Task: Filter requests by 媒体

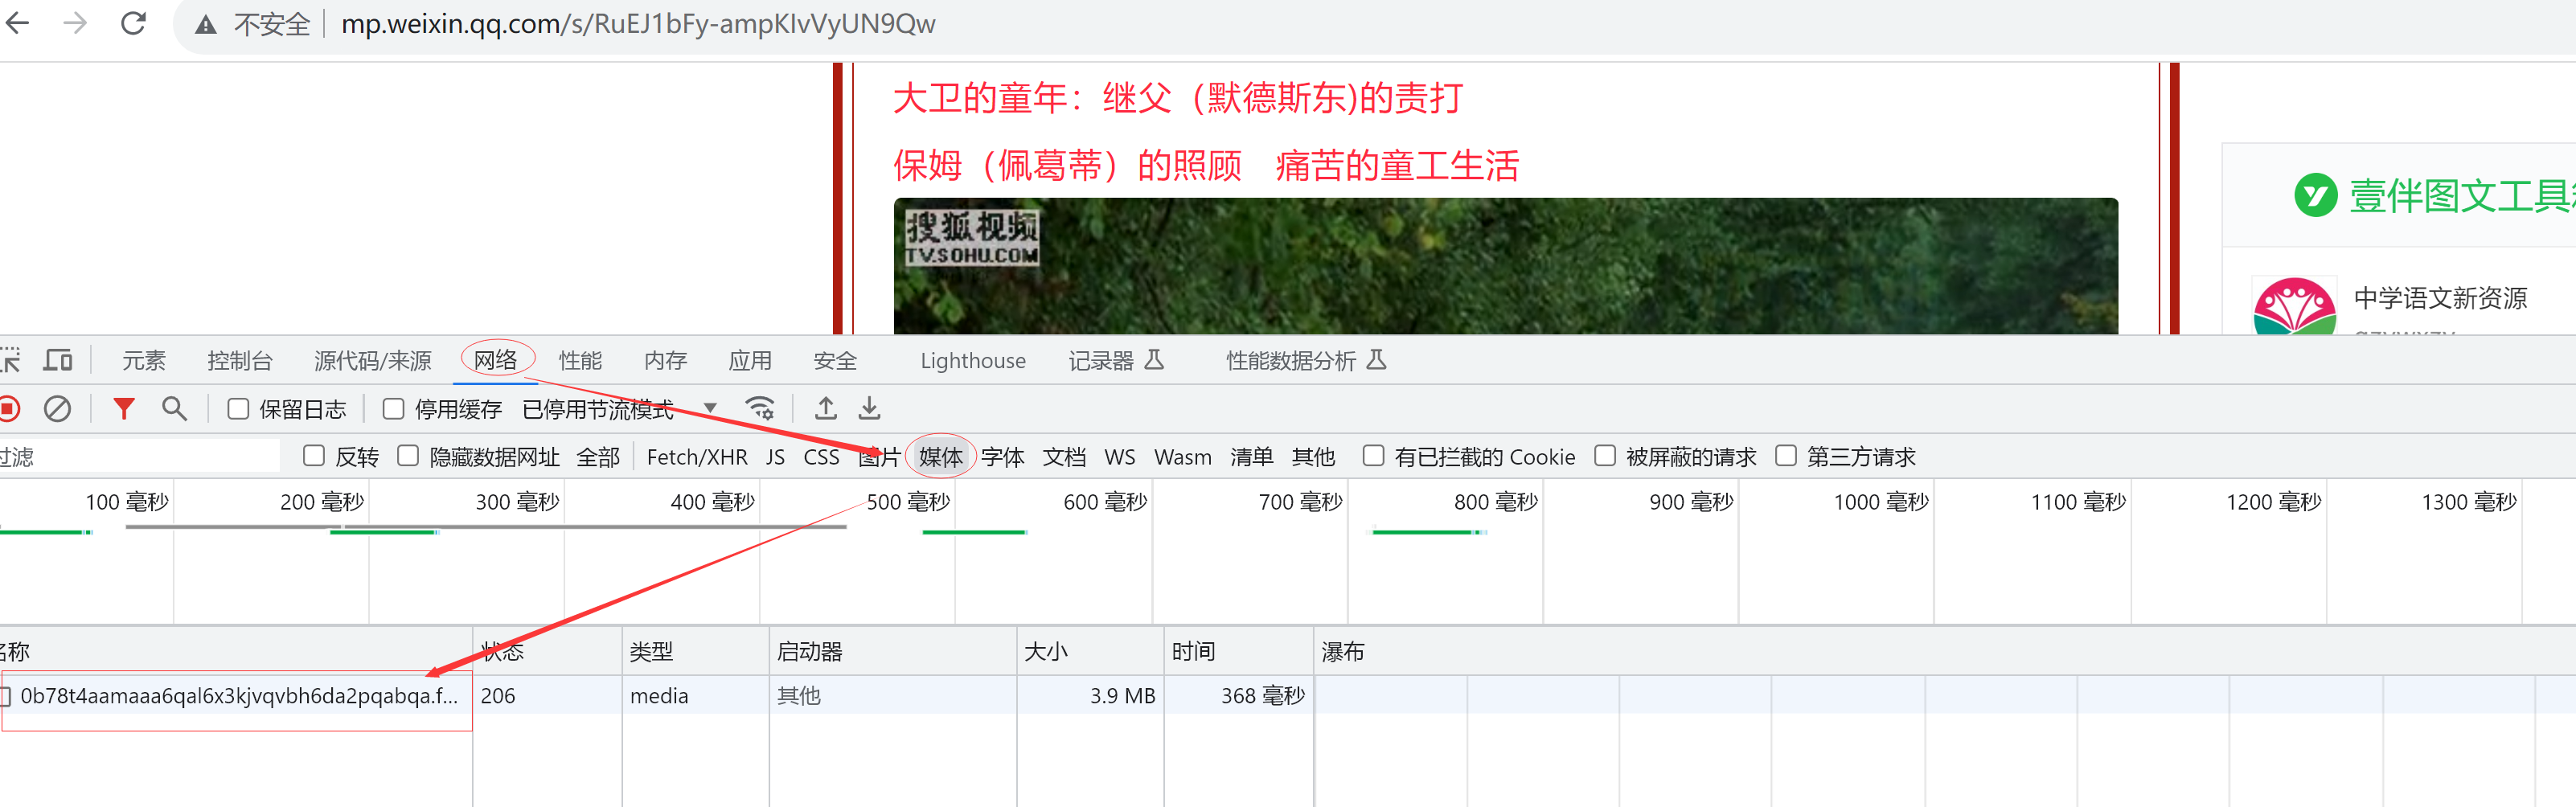Action: click(x=941, y=457)
